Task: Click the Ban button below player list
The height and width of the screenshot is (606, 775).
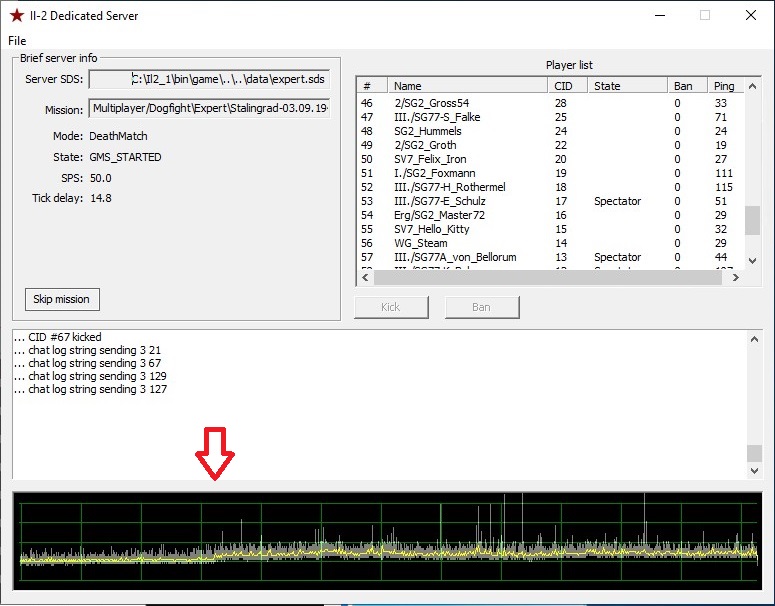Action: [x=481, y=307]
